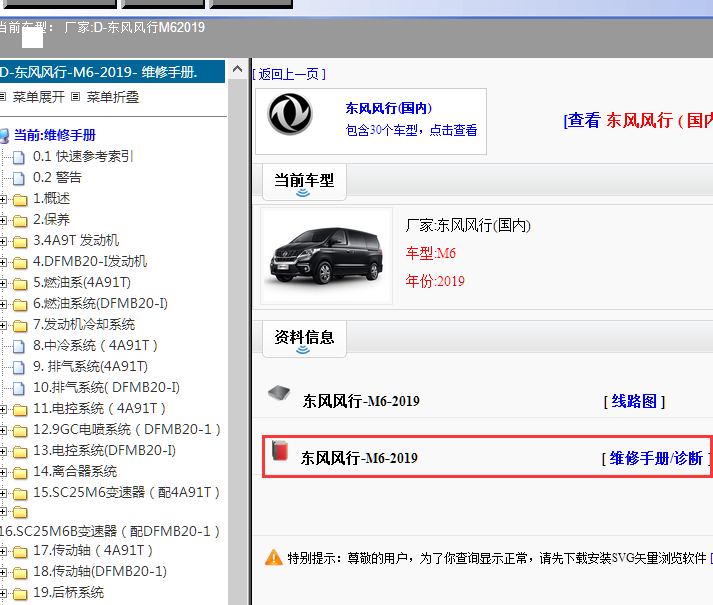The height and width of the screenshot is (605, 713).
Task: Open the 维修手册/诊断 link
Action: click(656, 458)
